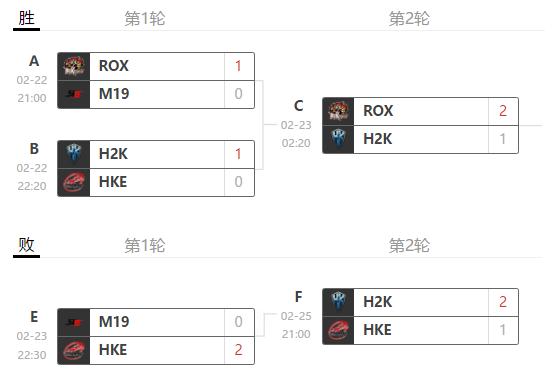Click HKE score 2 in match E
545x385 pixels.
pyautogui.click(x=238, y=350)
